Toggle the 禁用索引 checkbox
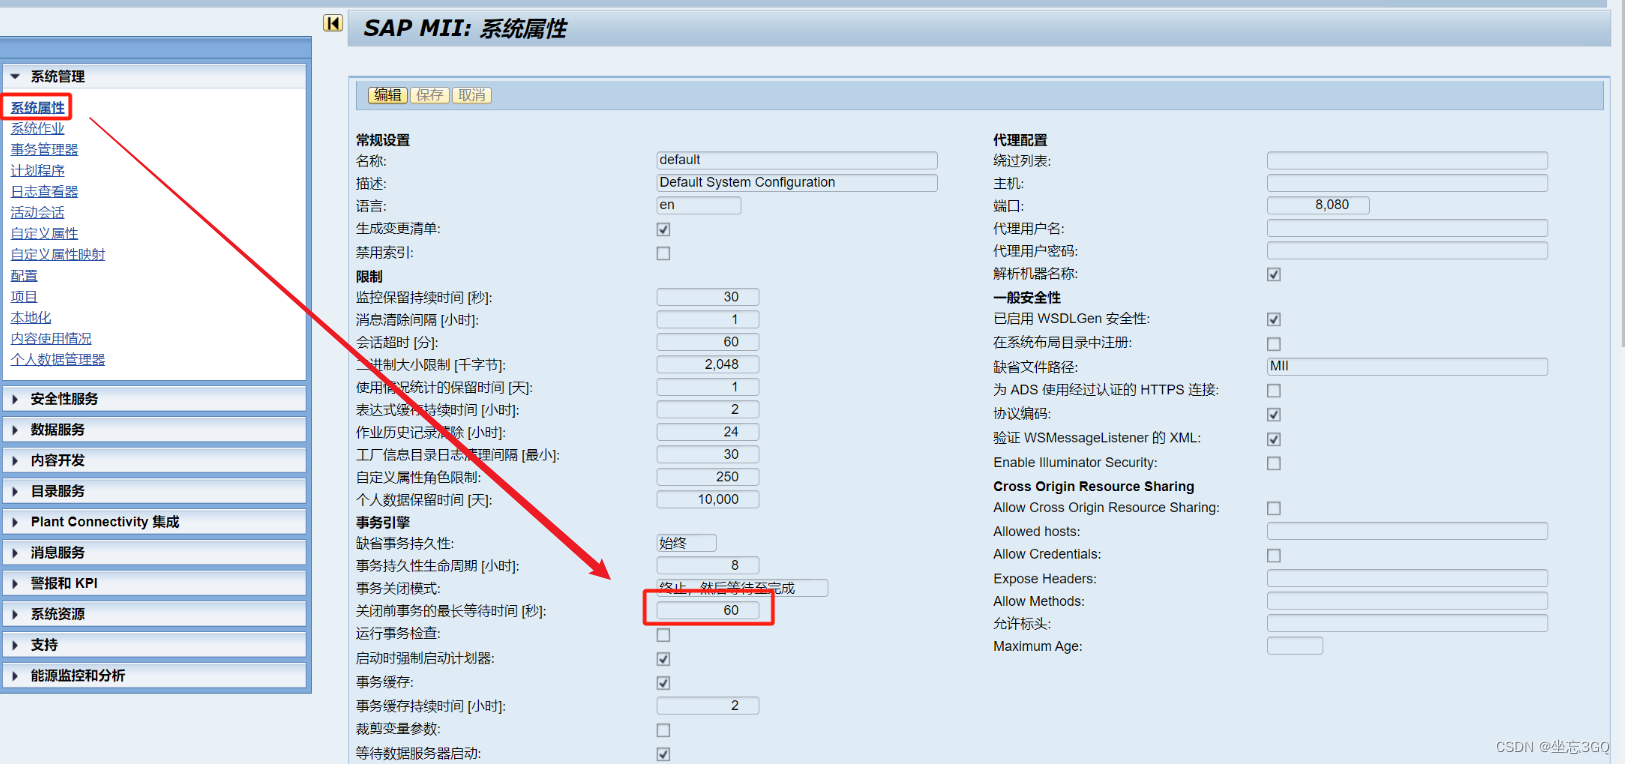This screenshot has width=1625, height=764. 663,253
